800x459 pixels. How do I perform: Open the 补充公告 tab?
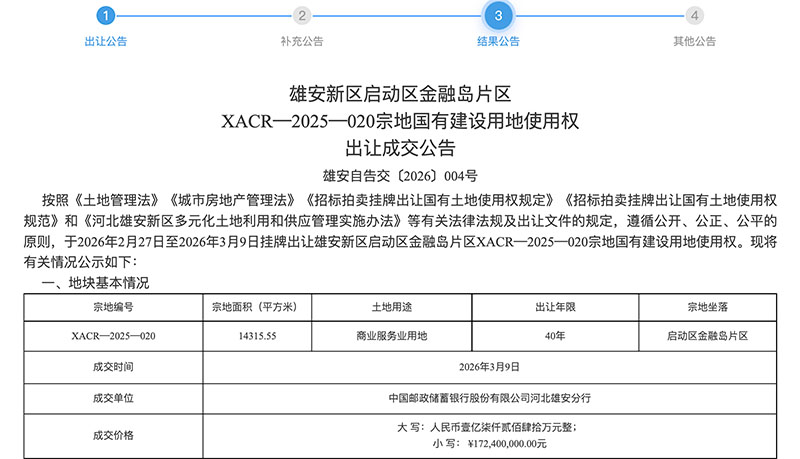(x=302, y=42)
